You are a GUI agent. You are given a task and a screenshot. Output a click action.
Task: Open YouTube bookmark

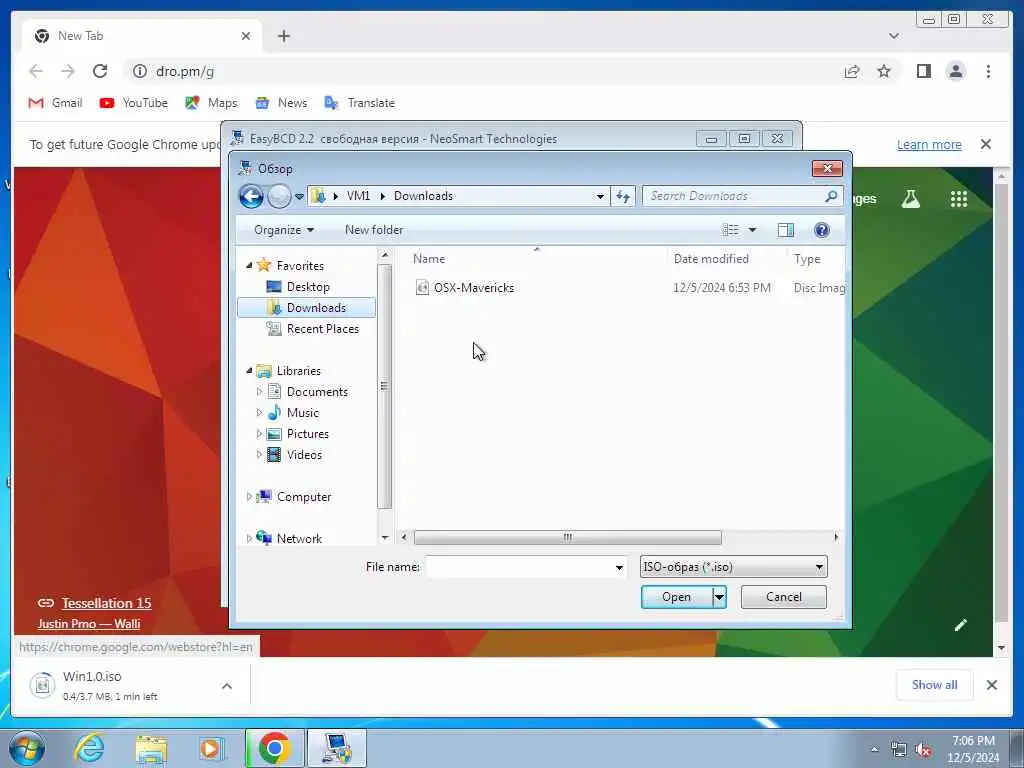pos(134,103)
